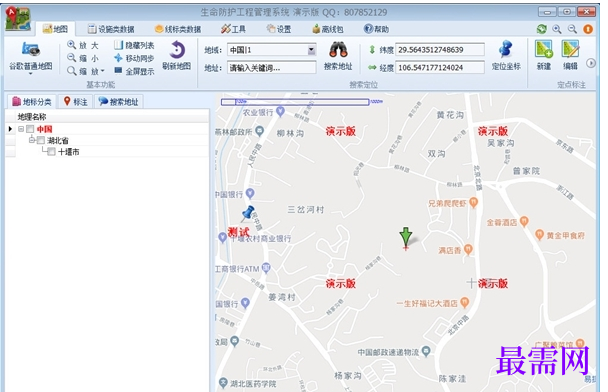Click the binoculars 搜索地址 ribbon button
608x392 pixels.
click(338, 55)
